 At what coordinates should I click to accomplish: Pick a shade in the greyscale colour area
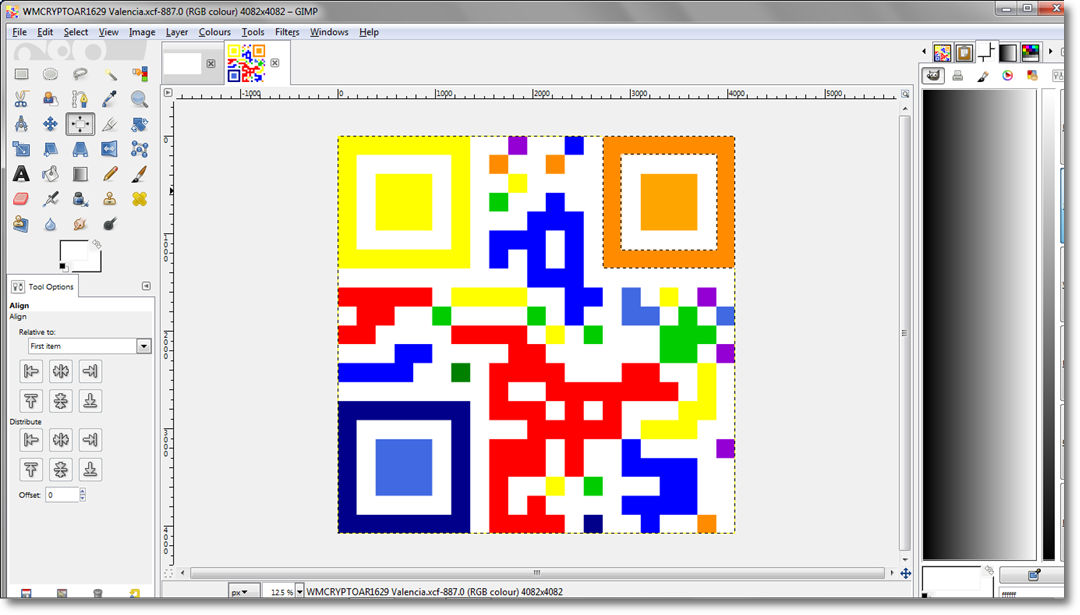click(x=979, y=324)
